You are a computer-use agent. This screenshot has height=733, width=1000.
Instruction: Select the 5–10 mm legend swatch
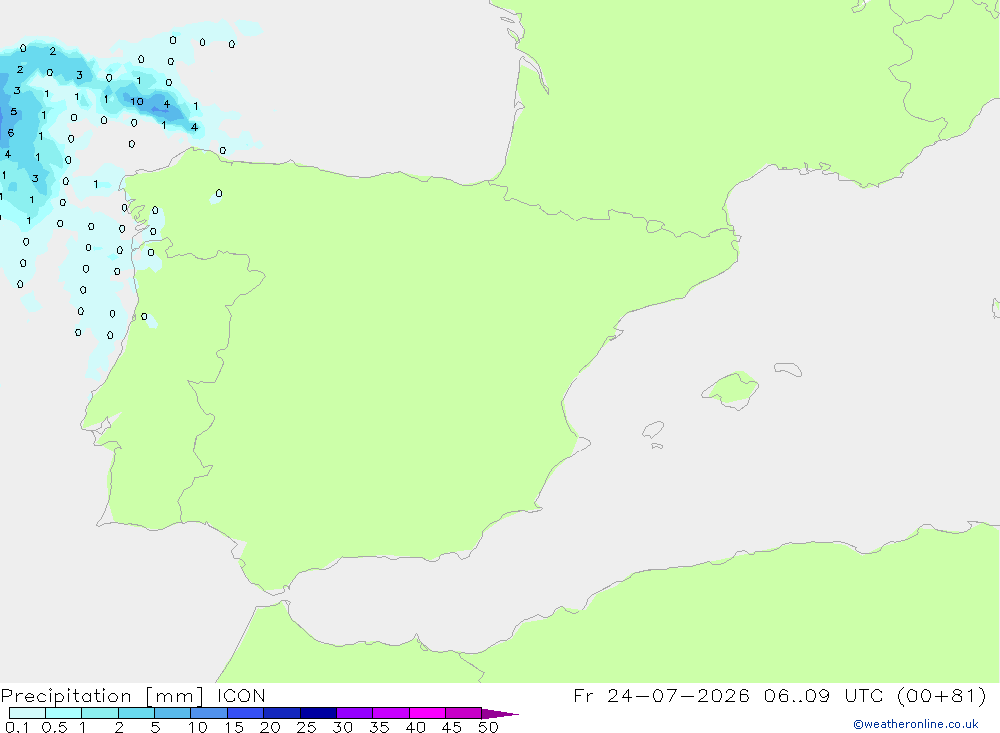pyautogui.click(x=173, y=713)
